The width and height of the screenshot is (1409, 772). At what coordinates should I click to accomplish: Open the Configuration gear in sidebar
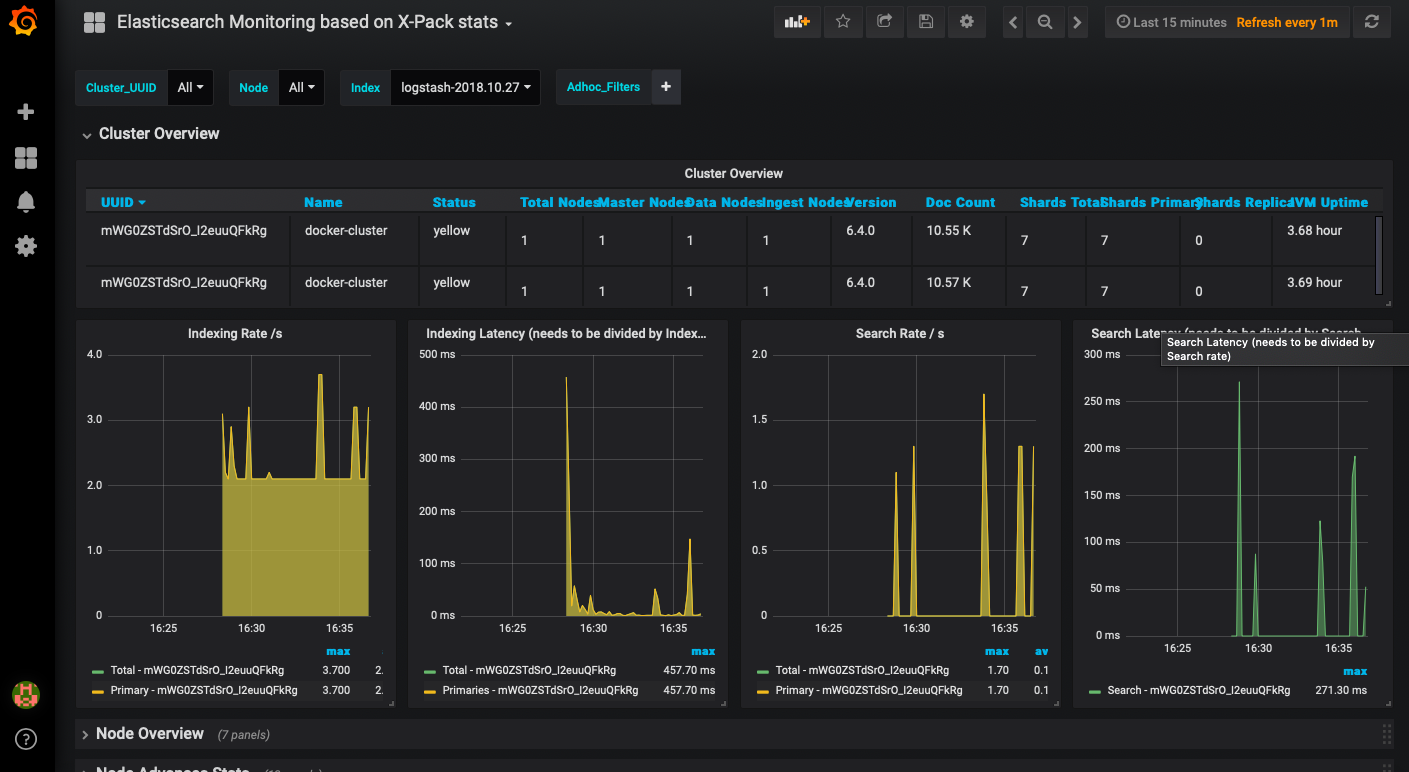(x=26, y=246)
